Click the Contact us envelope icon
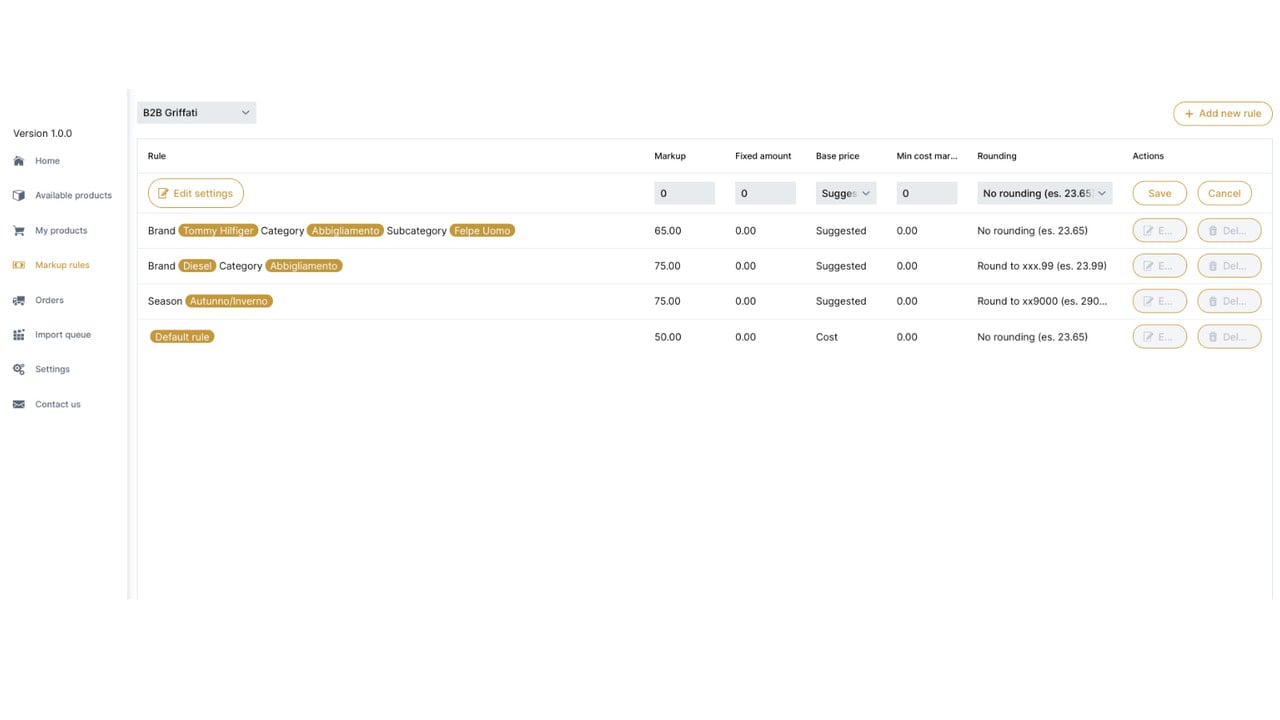Screen dimensions: 1280x720 18,404
